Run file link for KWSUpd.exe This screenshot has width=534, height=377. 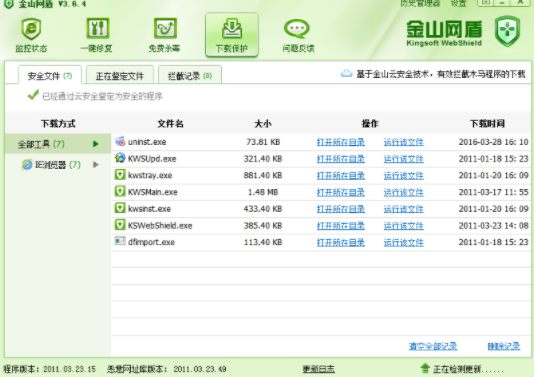click(404, 159)
